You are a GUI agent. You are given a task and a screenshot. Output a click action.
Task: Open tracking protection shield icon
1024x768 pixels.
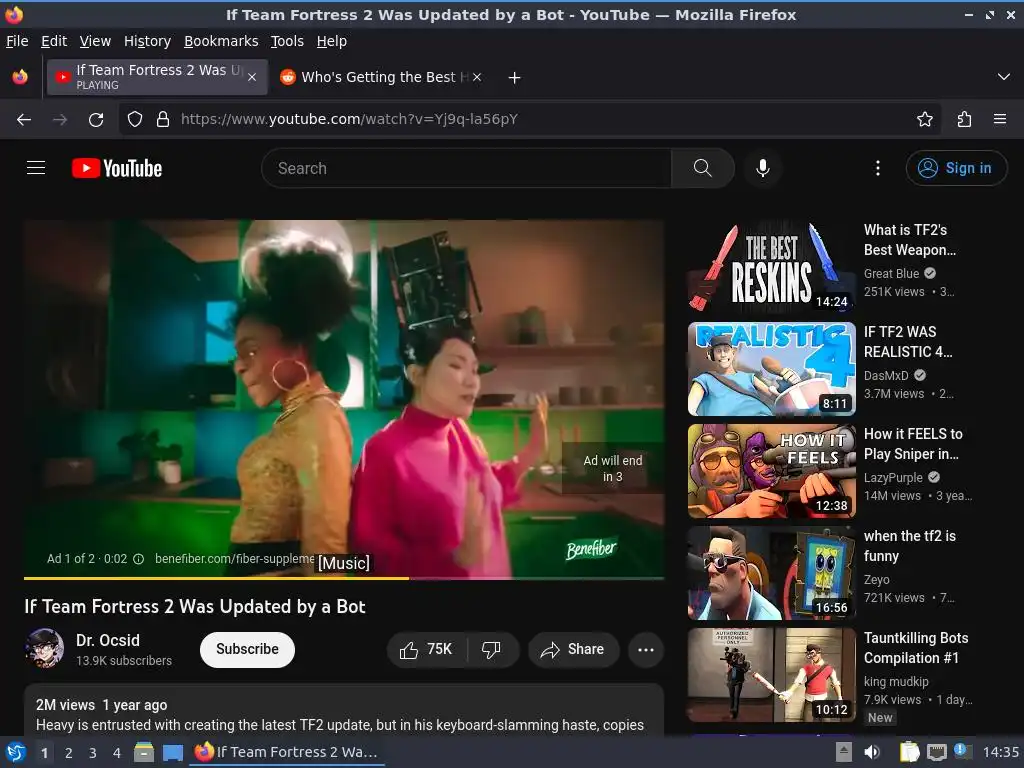point(135,120)
